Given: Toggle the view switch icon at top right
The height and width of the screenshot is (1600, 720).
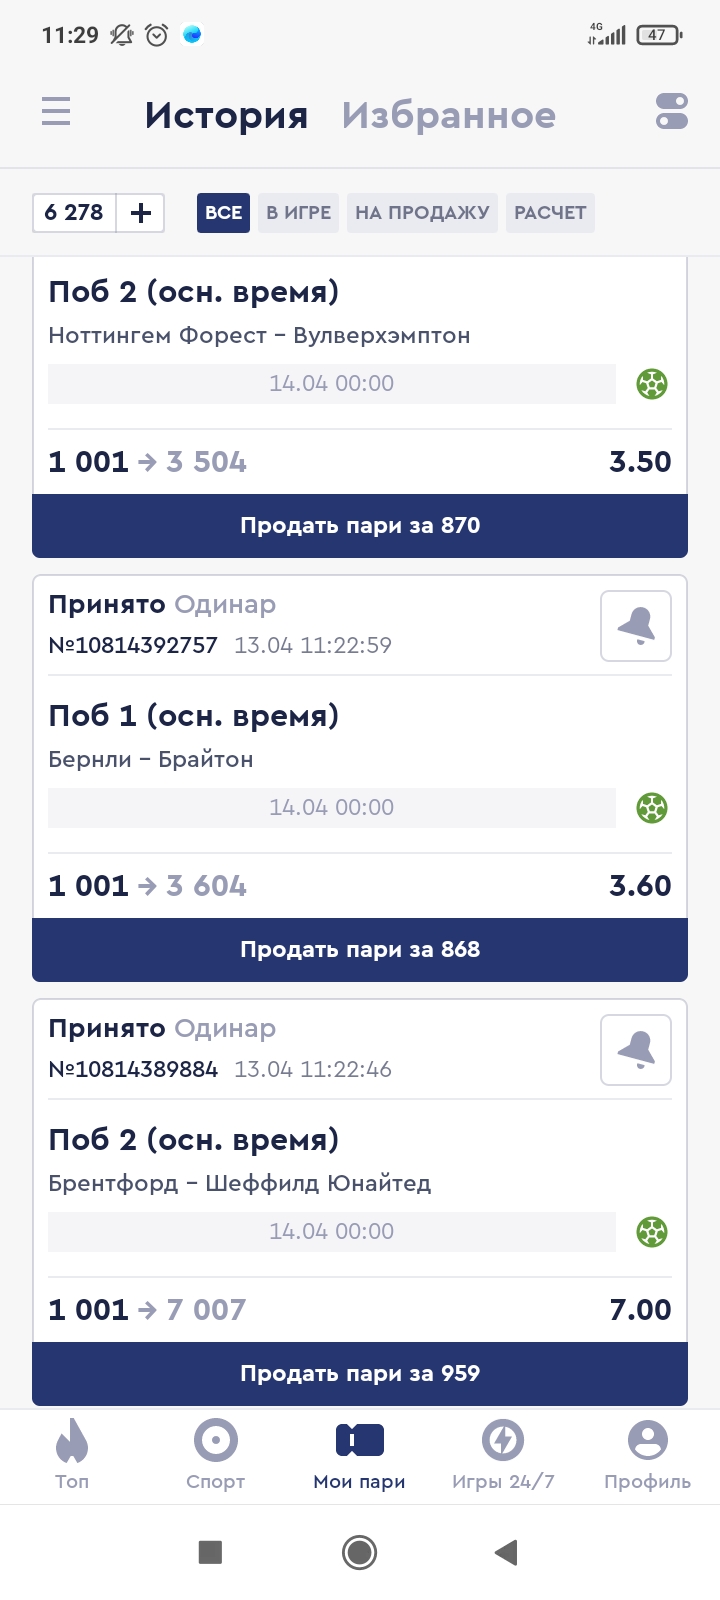Looking at the screenshot, I should click(x=672, y=111).
